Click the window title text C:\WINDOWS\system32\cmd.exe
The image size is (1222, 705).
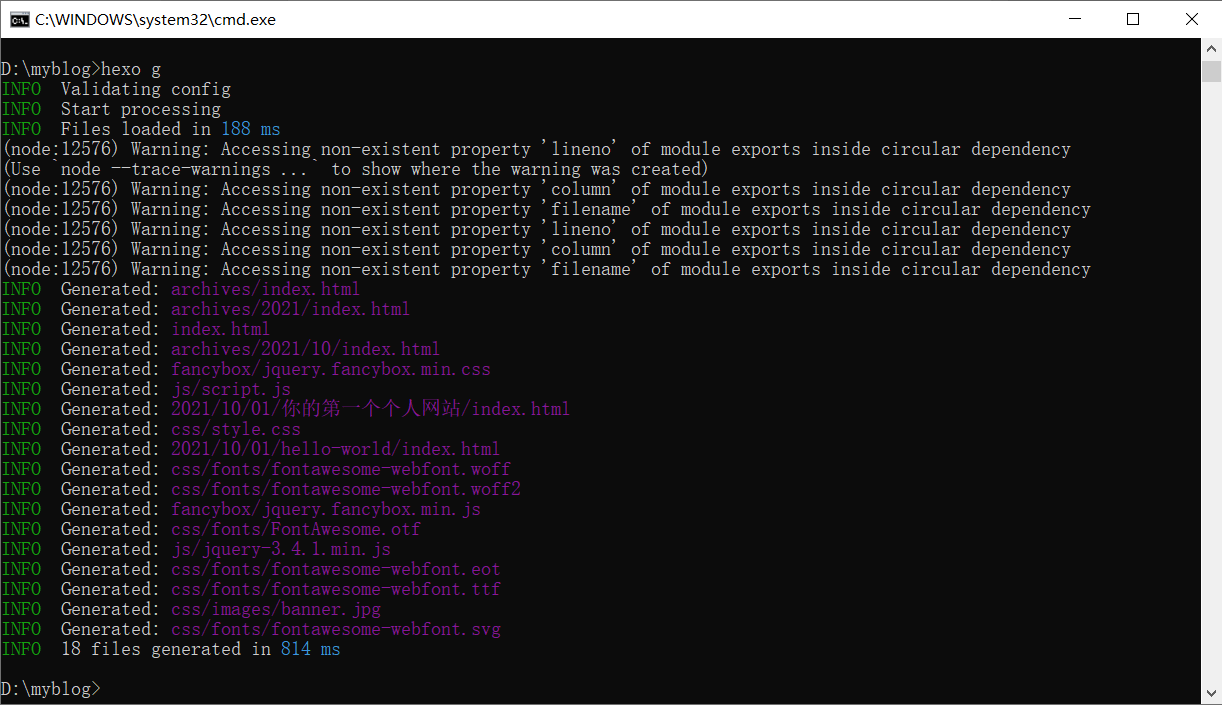point(155,19)
